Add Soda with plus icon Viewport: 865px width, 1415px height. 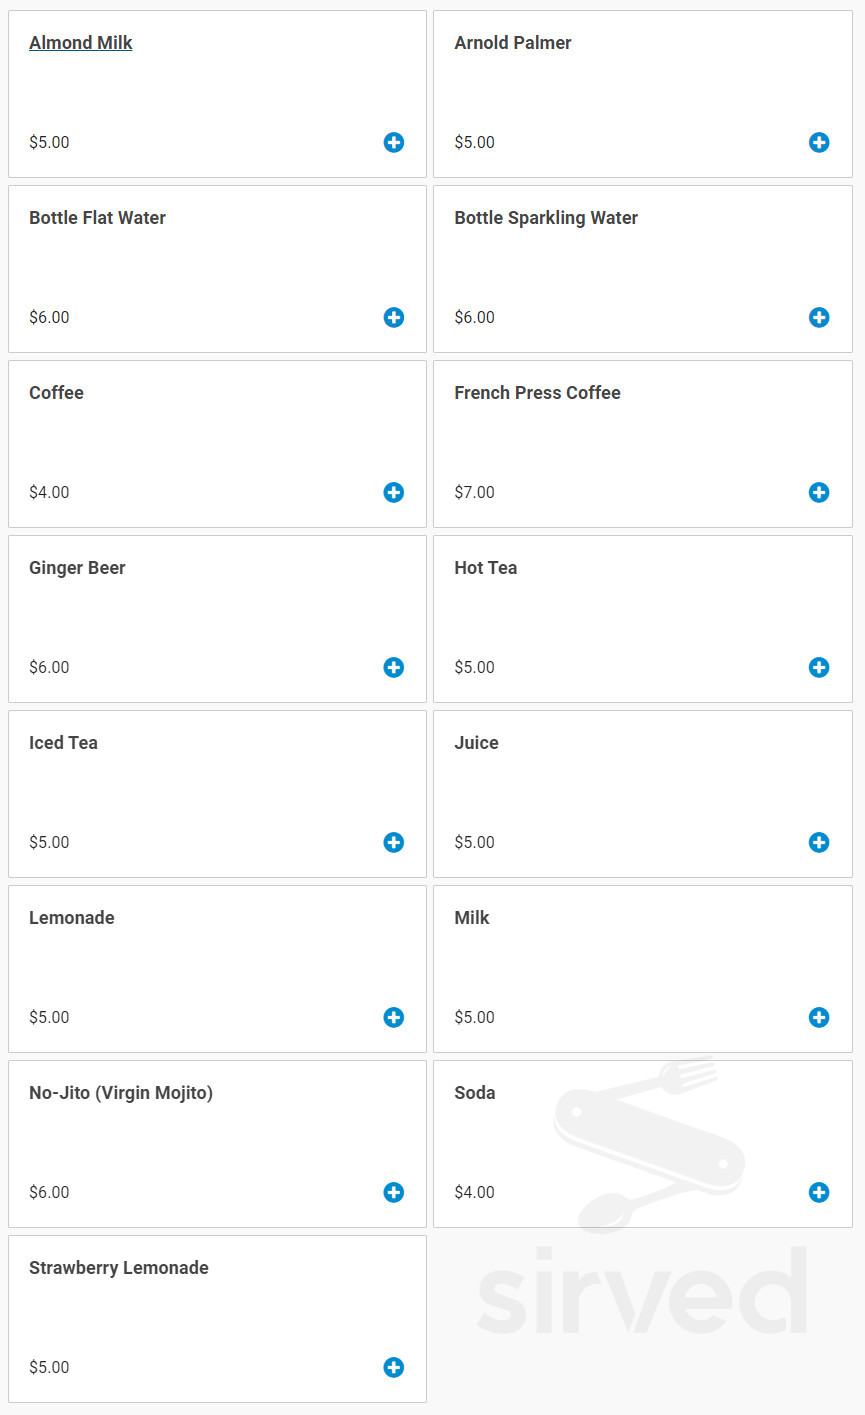(x=819, y=1192)
